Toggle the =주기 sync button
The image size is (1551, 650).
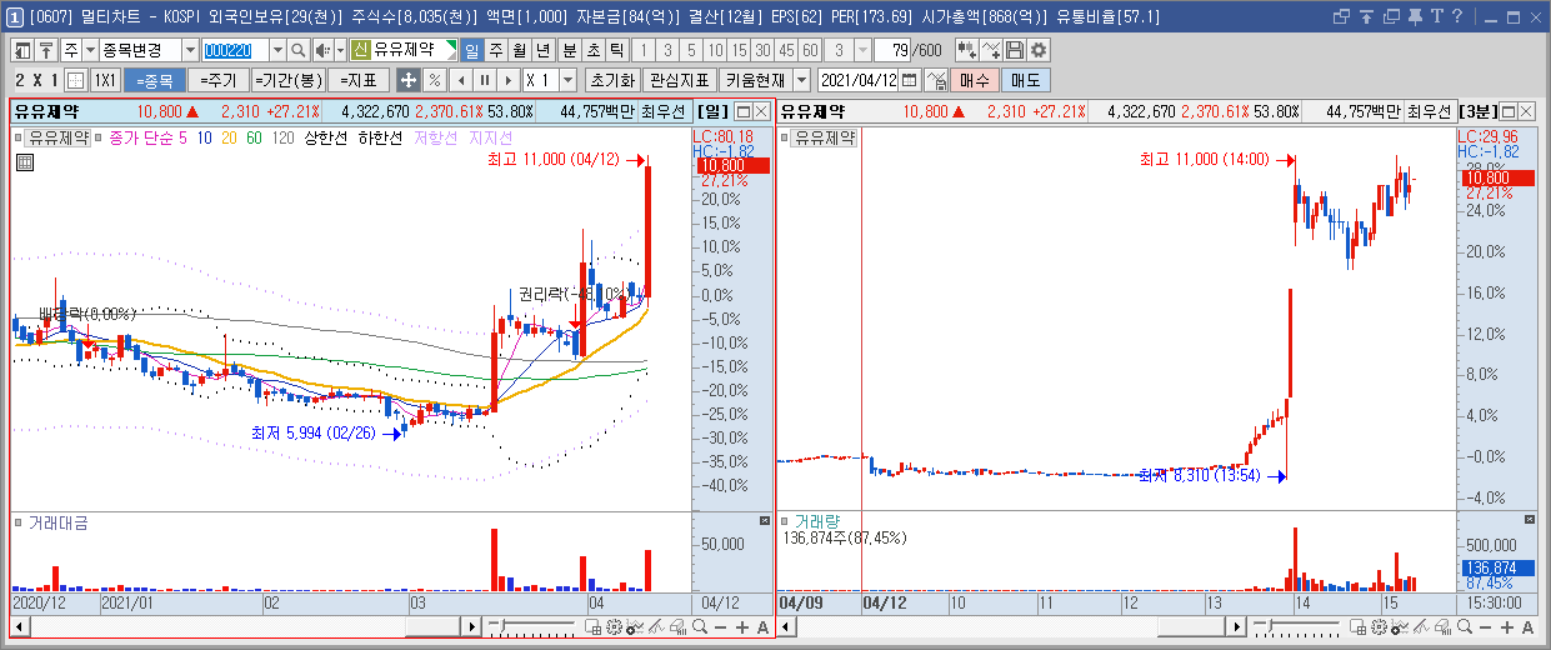218,80
